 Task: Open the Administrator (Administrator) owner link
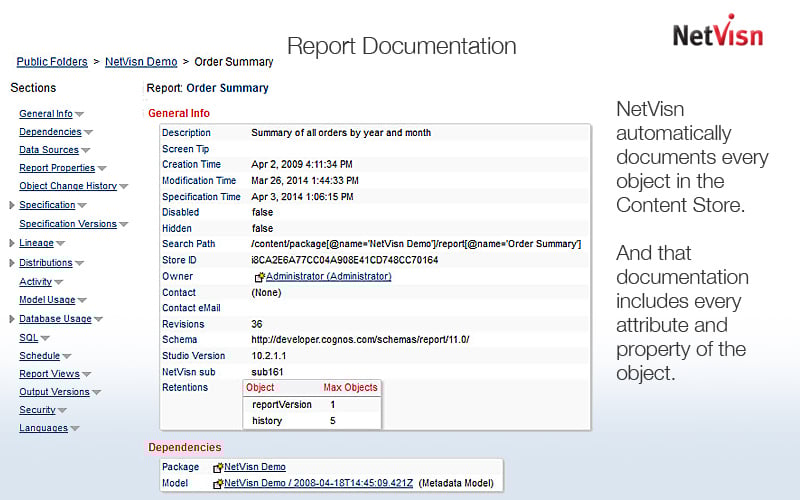pos(328,276)
